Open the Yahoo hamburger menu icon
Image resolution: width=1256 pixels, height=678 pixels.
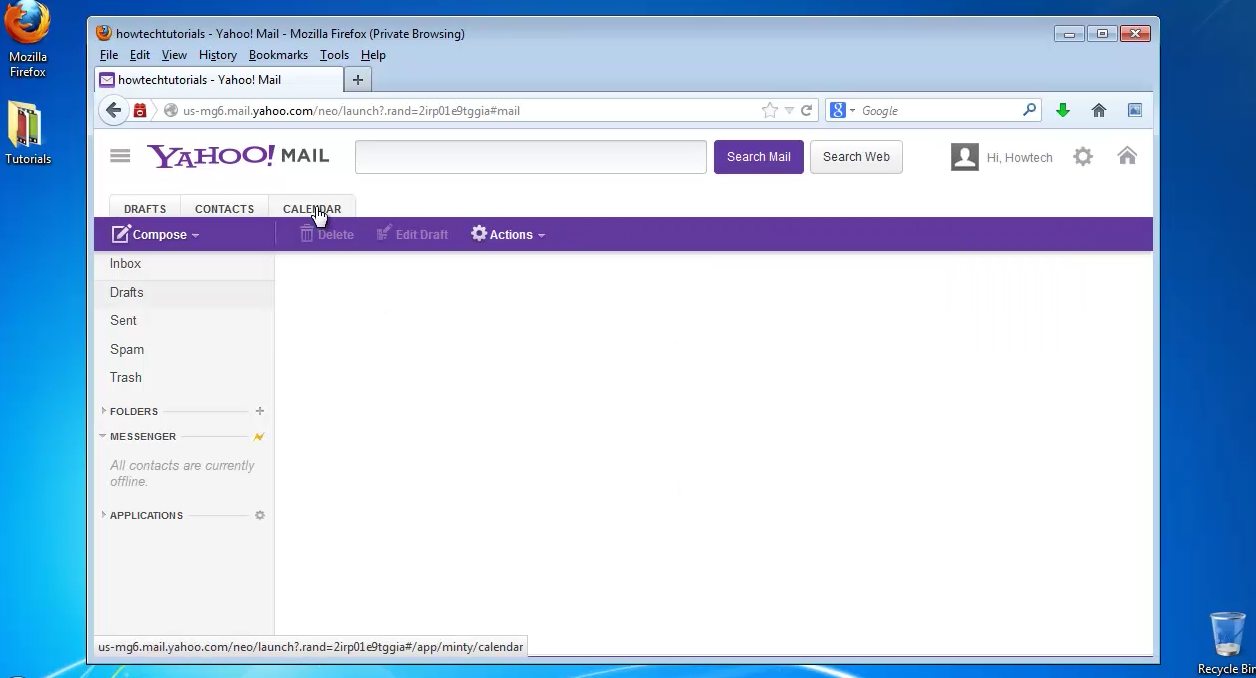(120, 156)
